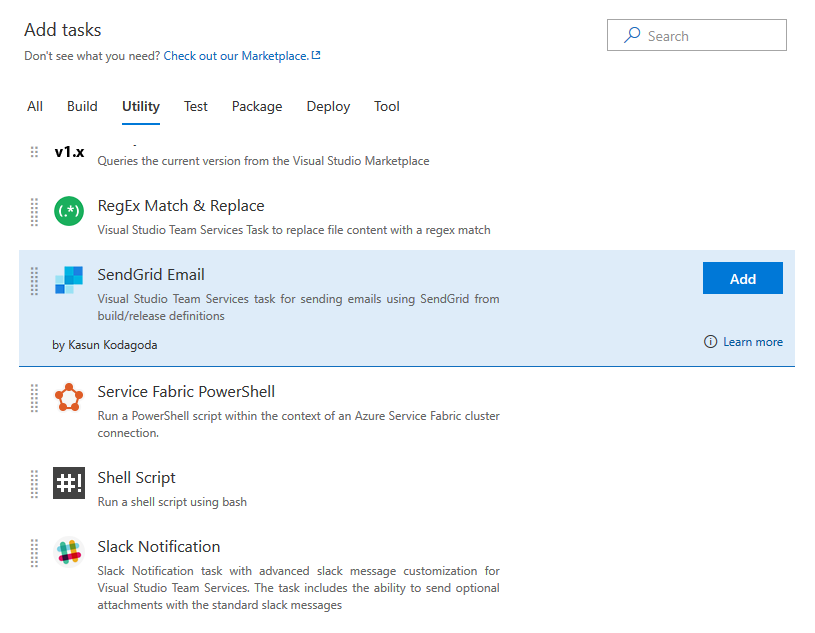Add the SendGrid Email task
815x633 pixels.
(743, 278)
